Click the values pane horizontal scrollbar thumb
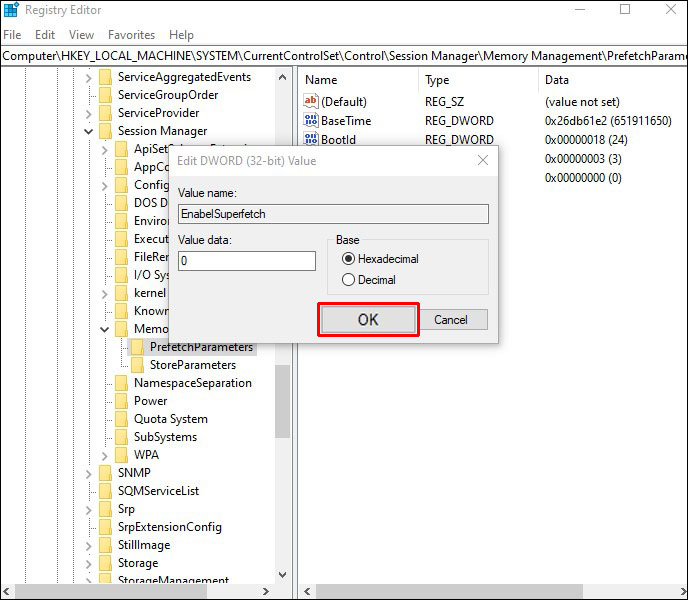This screenshot has width=688, height=600. (449, 591)
